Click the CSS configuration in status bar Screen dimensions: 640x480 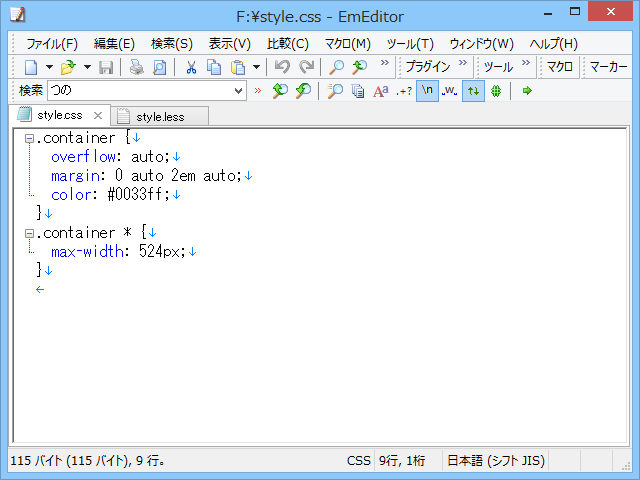[x=358, y=461]
